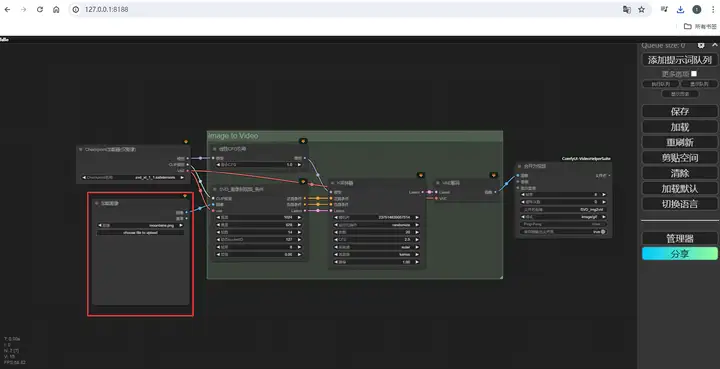
Task: Reload the page in the browser
Action: (x=40, y=10)
